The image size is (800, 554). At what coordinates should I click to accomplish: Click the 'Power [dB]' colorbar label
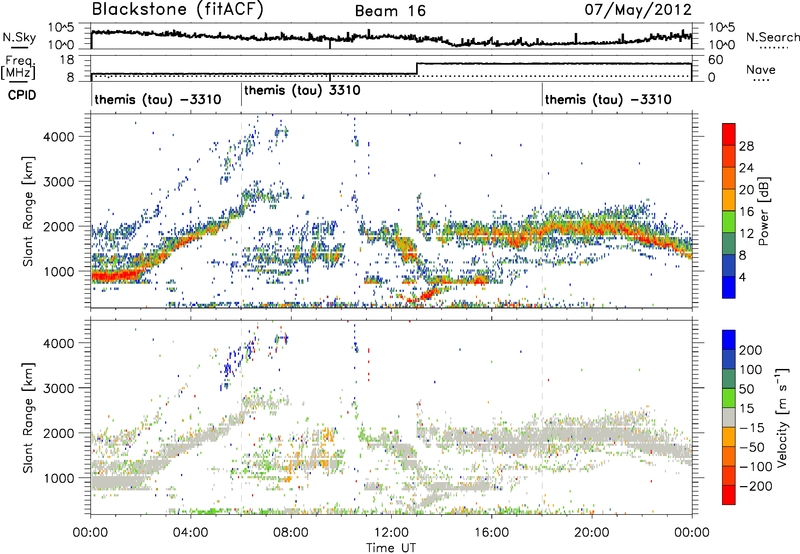763,212
